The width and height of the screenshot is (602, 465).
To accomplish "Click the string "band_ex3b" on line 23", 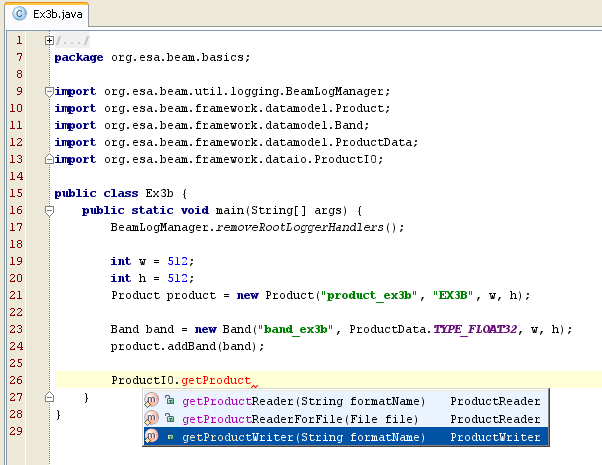I will tap(295, 329).
